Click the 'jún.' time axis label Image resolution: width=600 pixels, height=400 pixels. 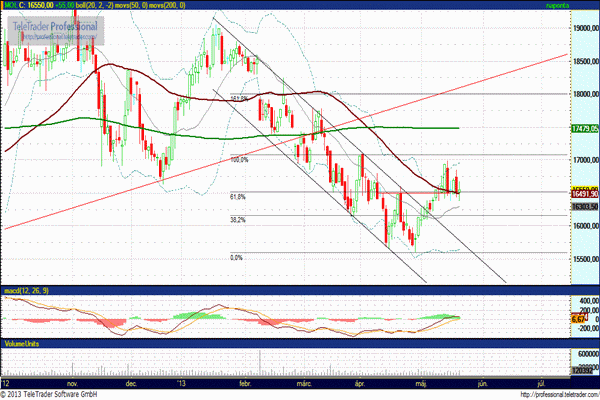(x=483, y=384)
